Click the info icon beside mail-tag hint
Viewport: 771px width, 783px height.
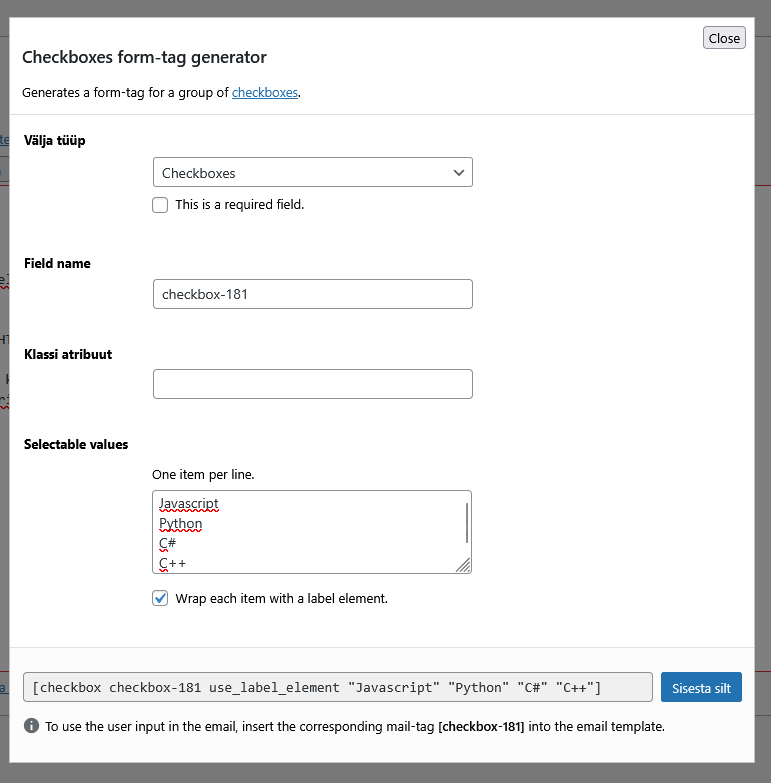tap(31, 726)
